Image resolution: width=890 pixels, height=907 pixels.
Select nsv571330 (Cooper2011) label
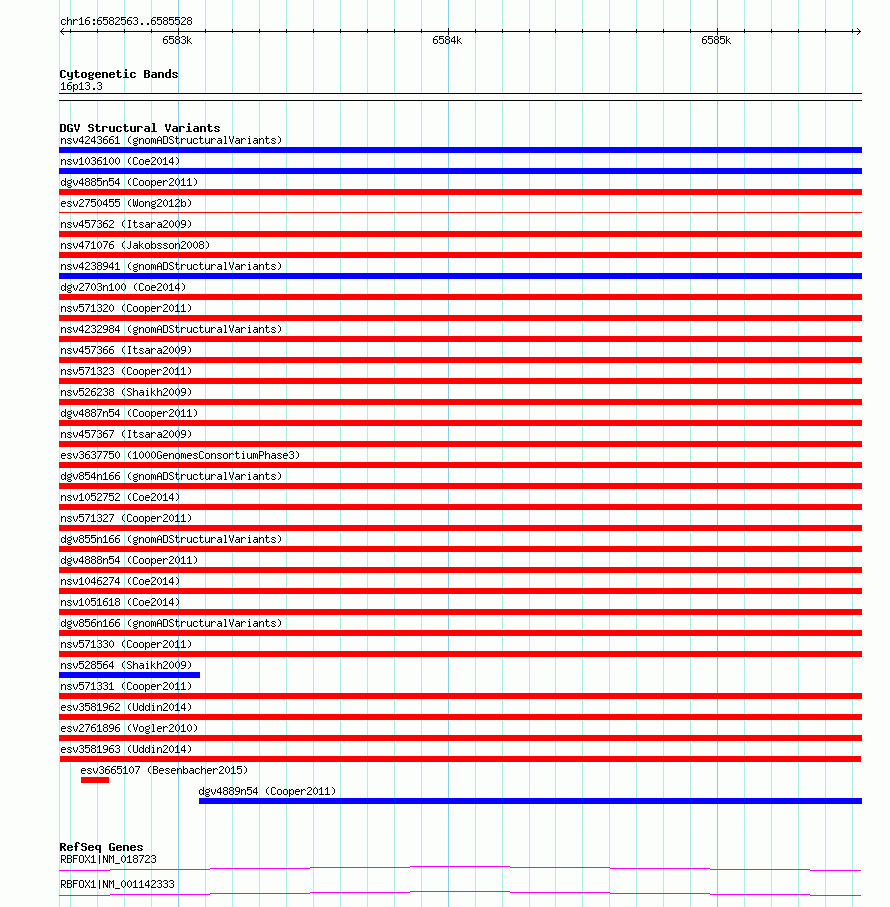[x=125, y=644]
